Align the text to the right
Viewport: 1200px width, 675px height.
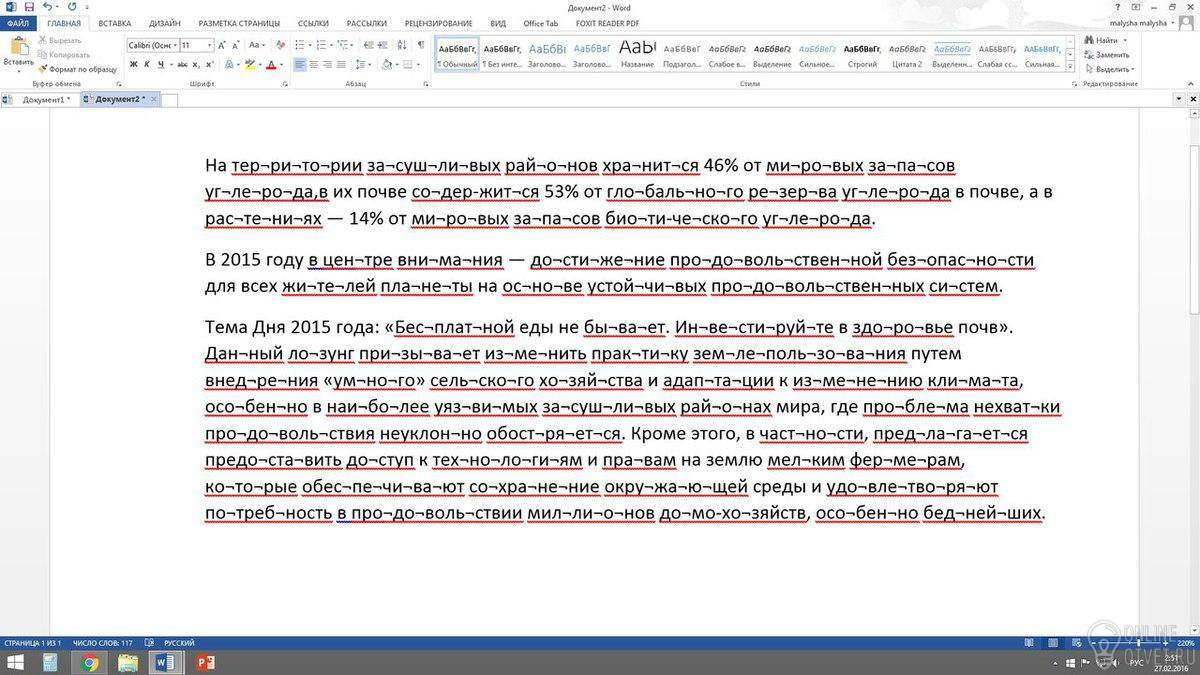point(327,65)
